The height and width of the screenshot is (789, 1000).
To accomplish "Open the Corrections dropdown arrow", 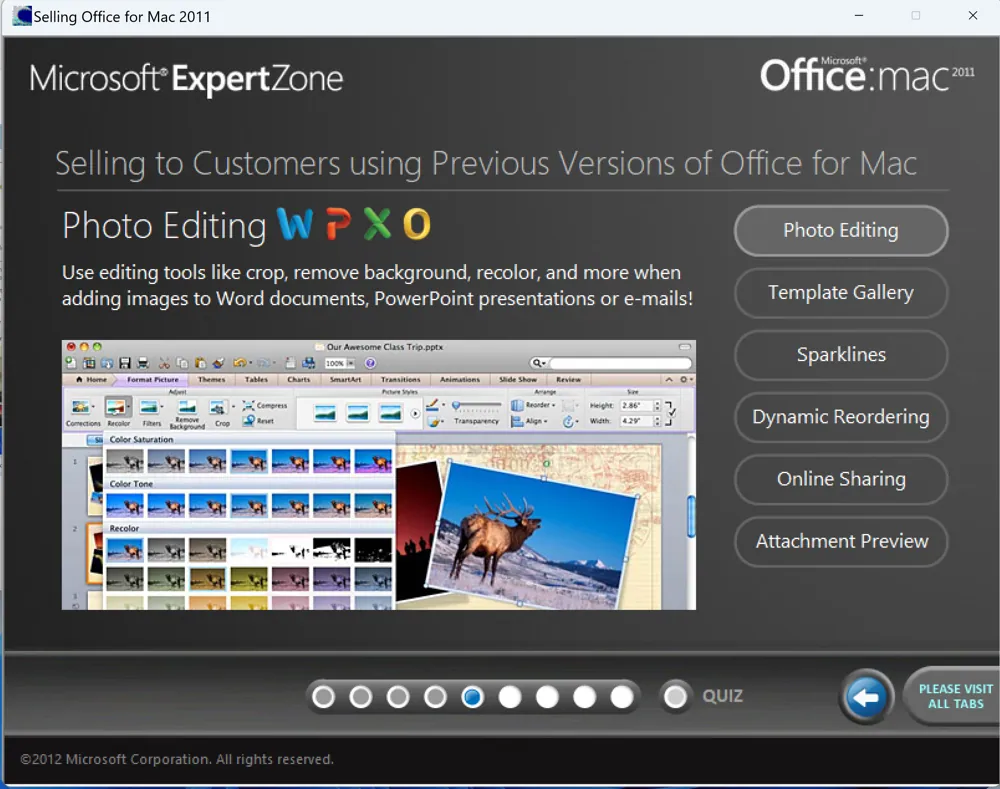I will 93,407.
